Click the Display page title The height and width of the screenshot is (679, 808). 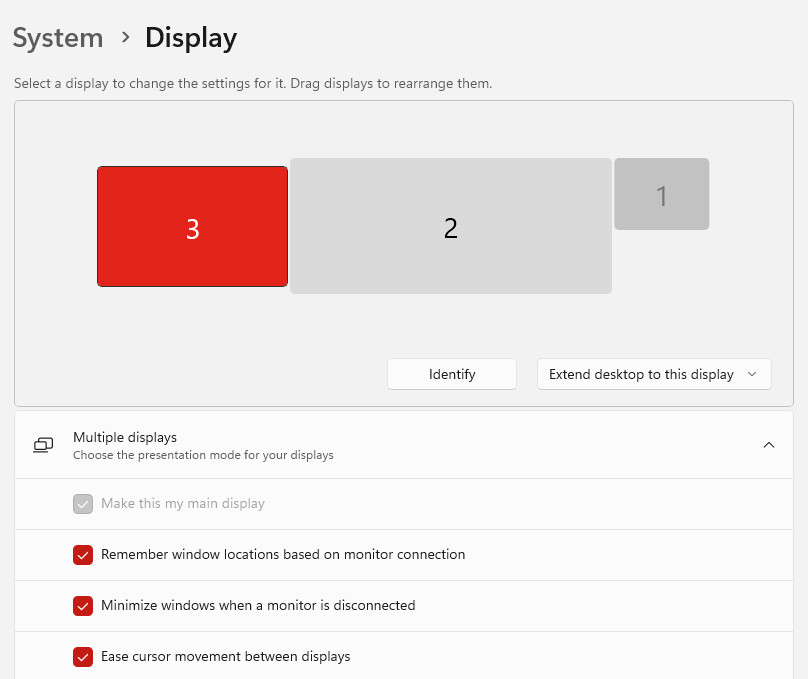coord(191,38)
